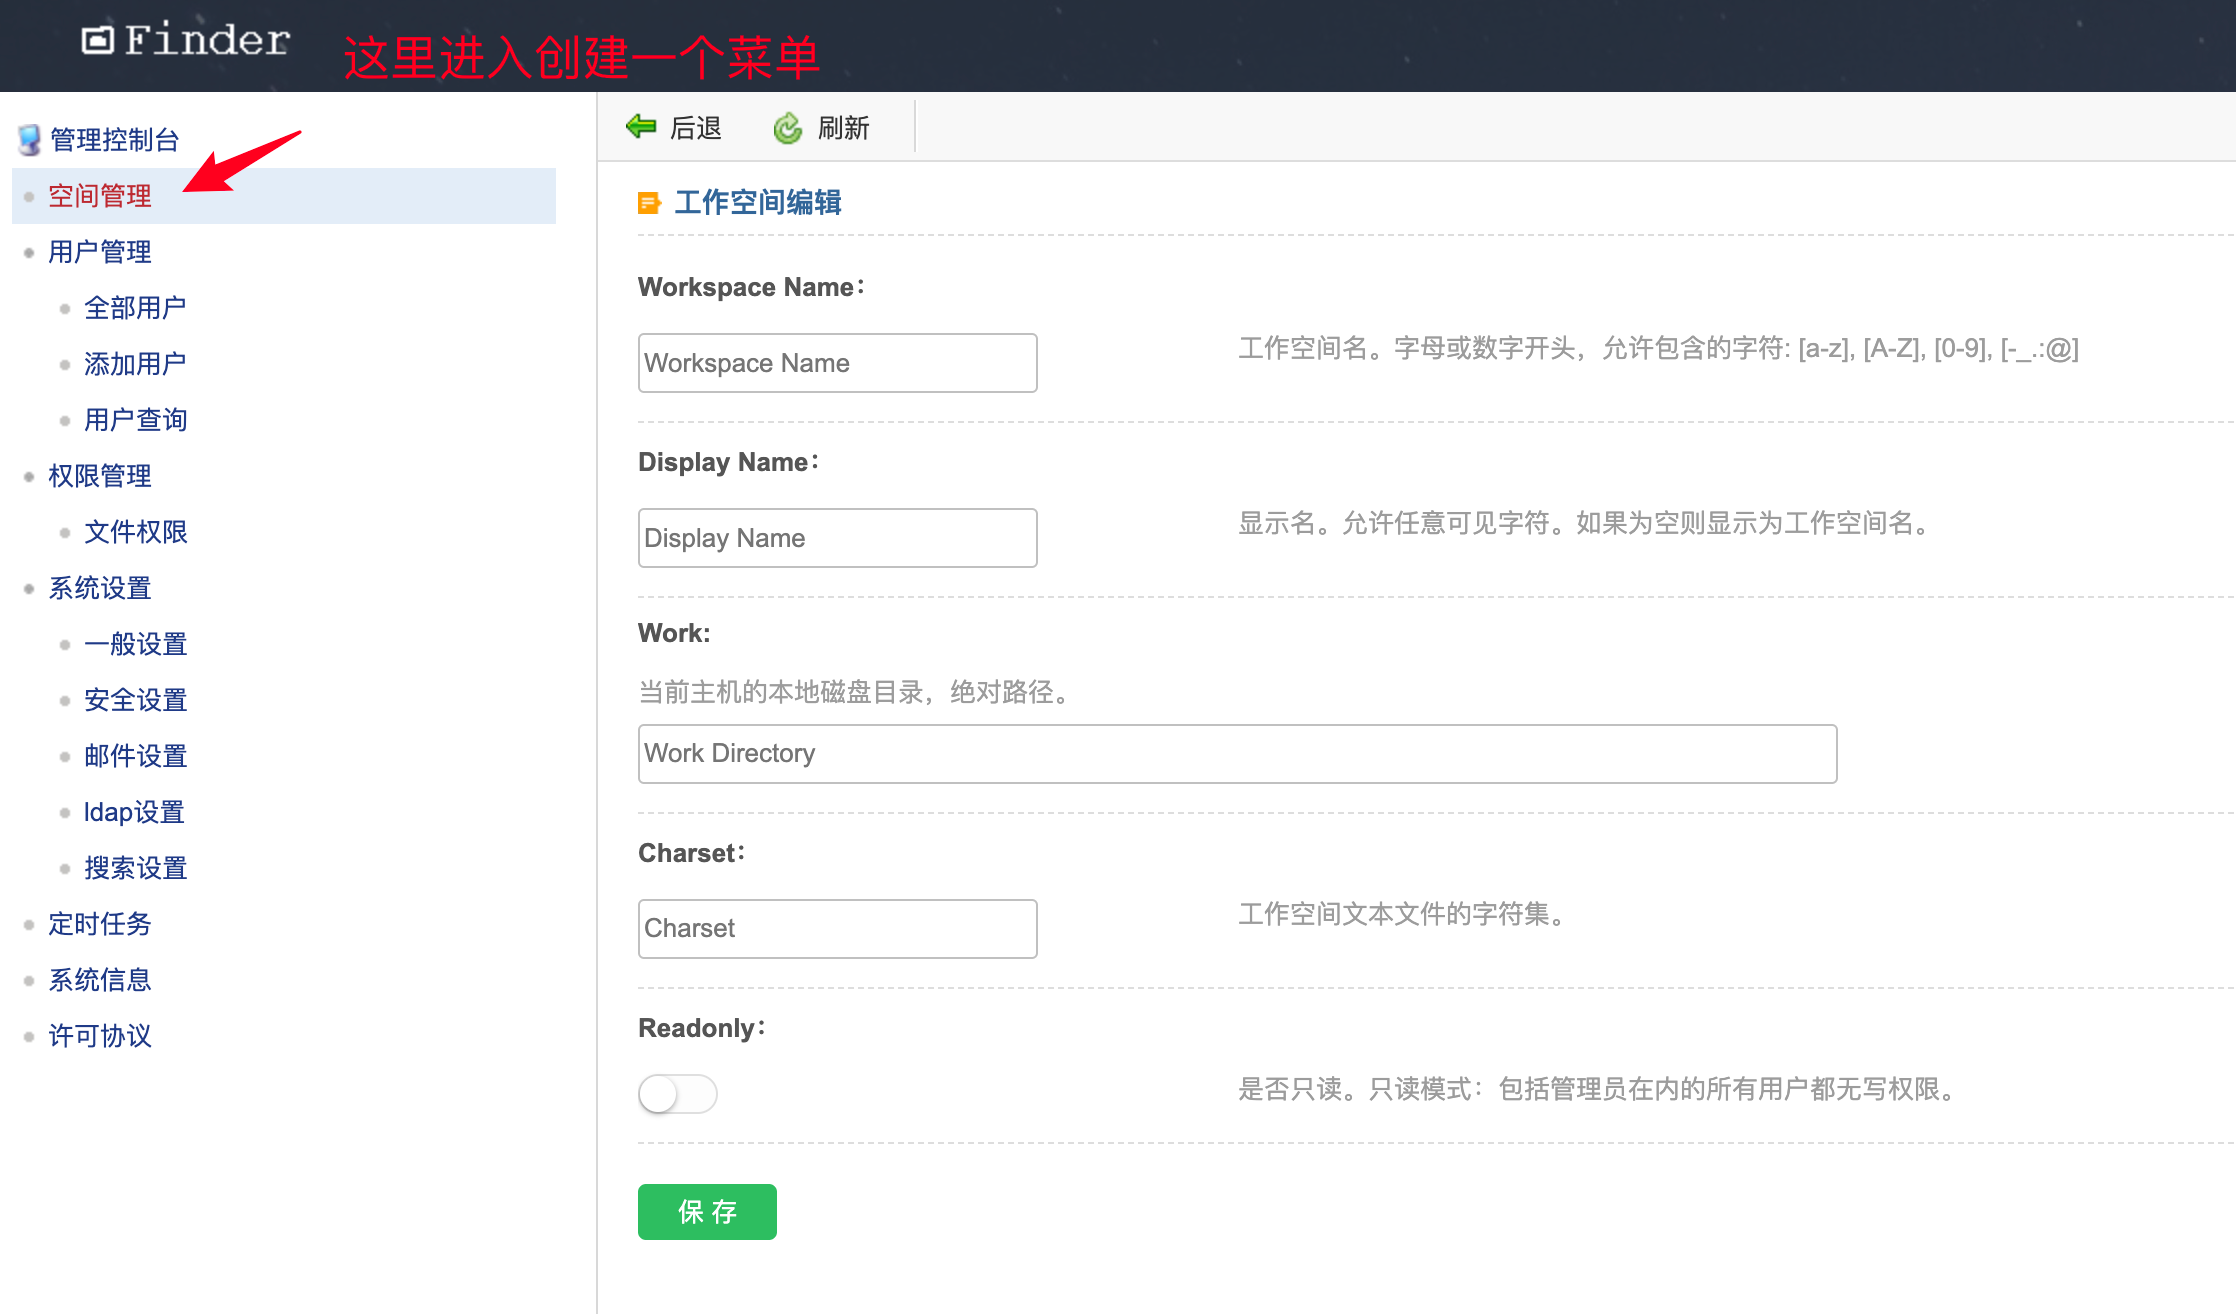Click the Work Directory text field
Screen dimensions: 2236x1314
tap(1237, 753)
